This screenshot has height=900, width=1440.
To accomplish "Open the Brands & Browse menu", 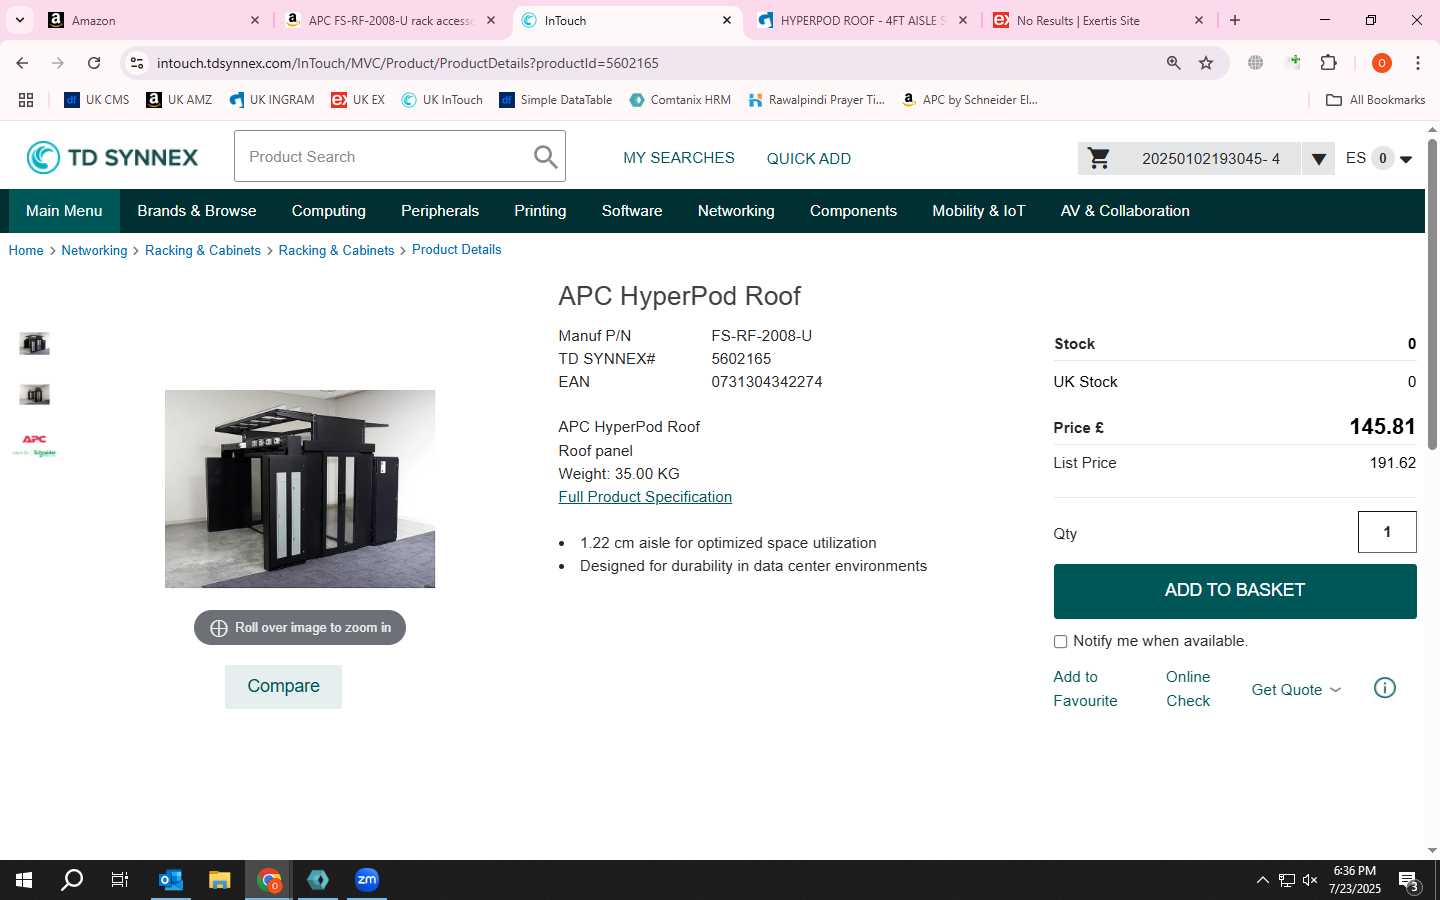I will 197,211.
